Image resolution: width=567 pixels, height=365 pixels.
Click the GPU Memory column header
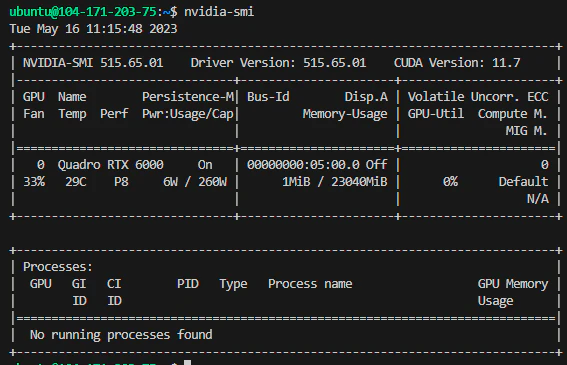click(x=513, y=284)
